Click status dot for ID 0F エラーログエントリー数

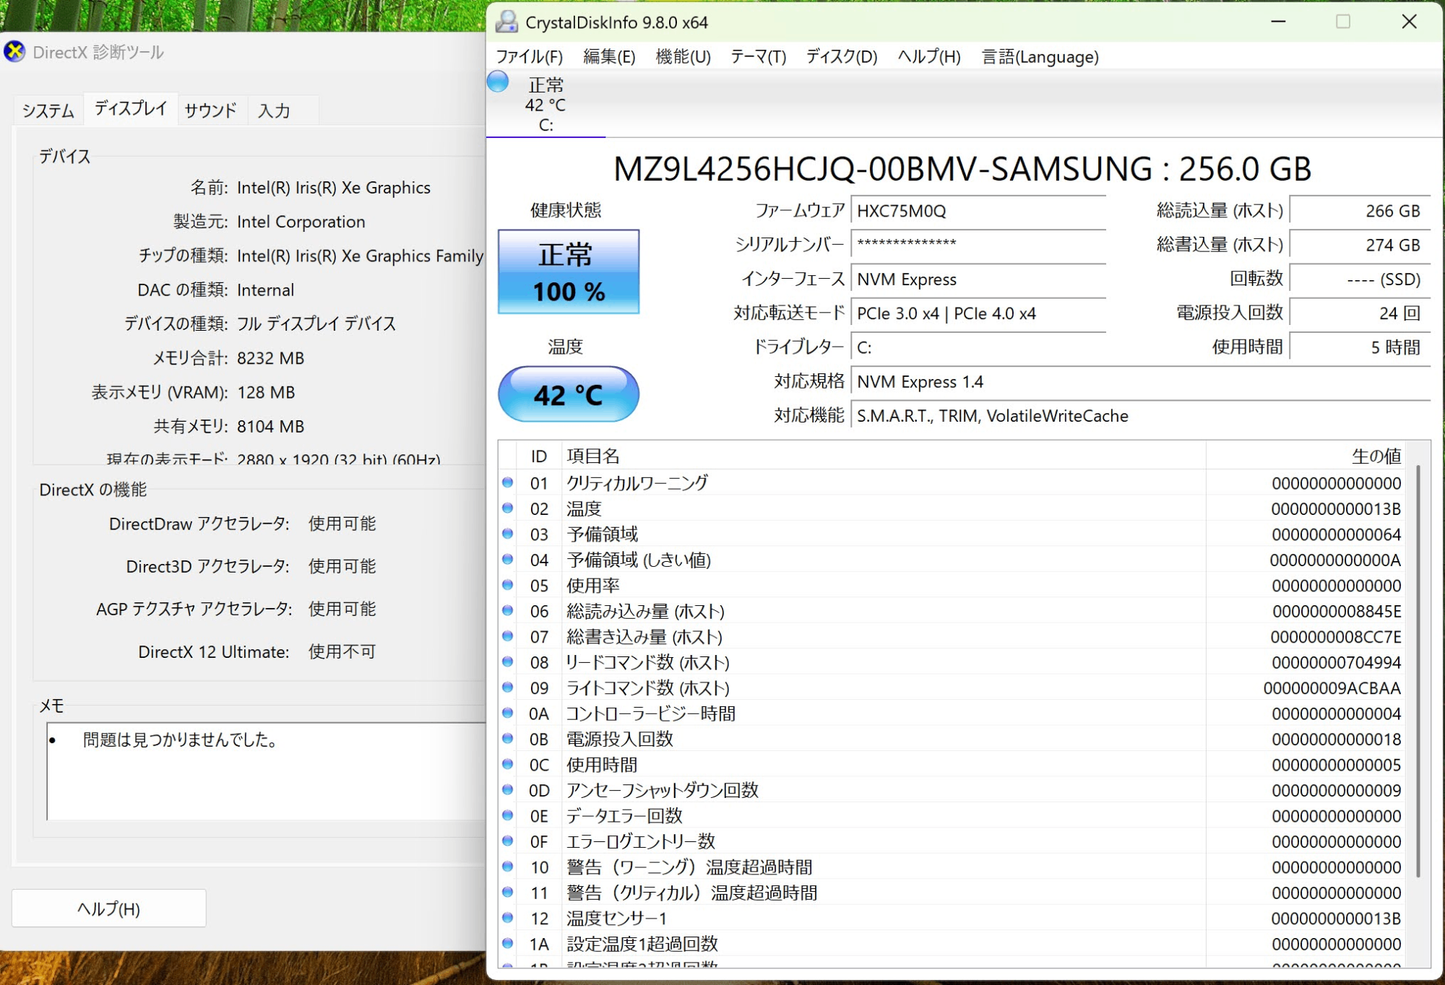(508, 841)
